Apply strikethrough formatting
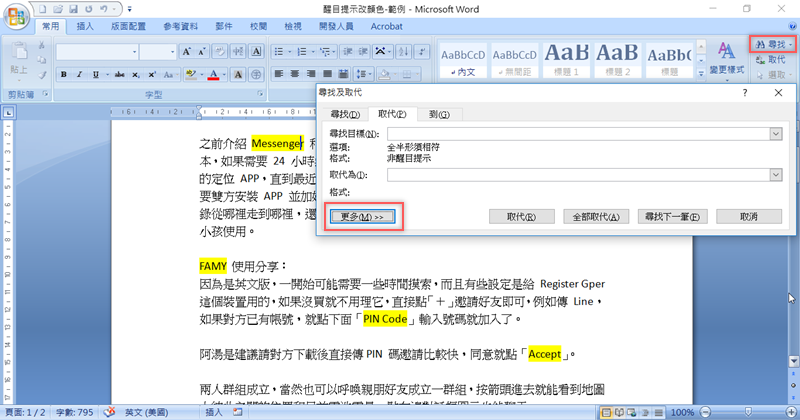The height and width of the screenshot is (420, 800). (120, 75)
